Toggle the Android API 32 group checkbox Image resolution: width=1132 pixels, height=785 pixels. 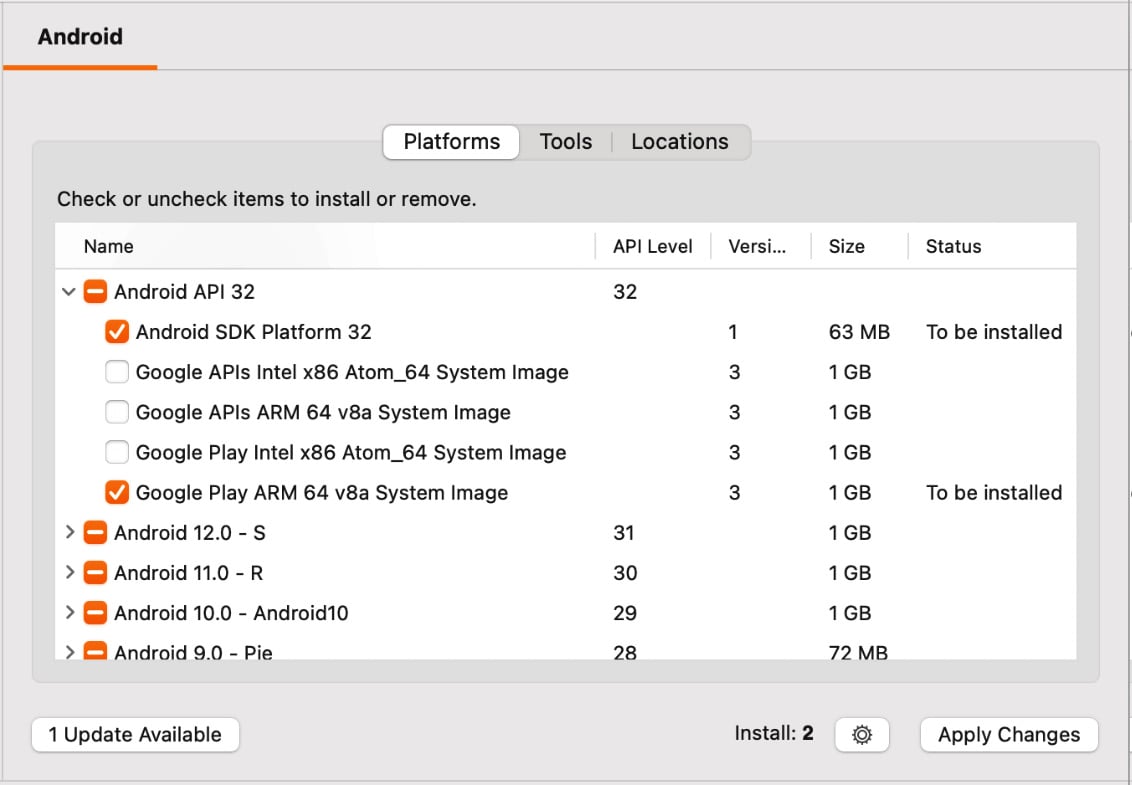coord(95,292)
